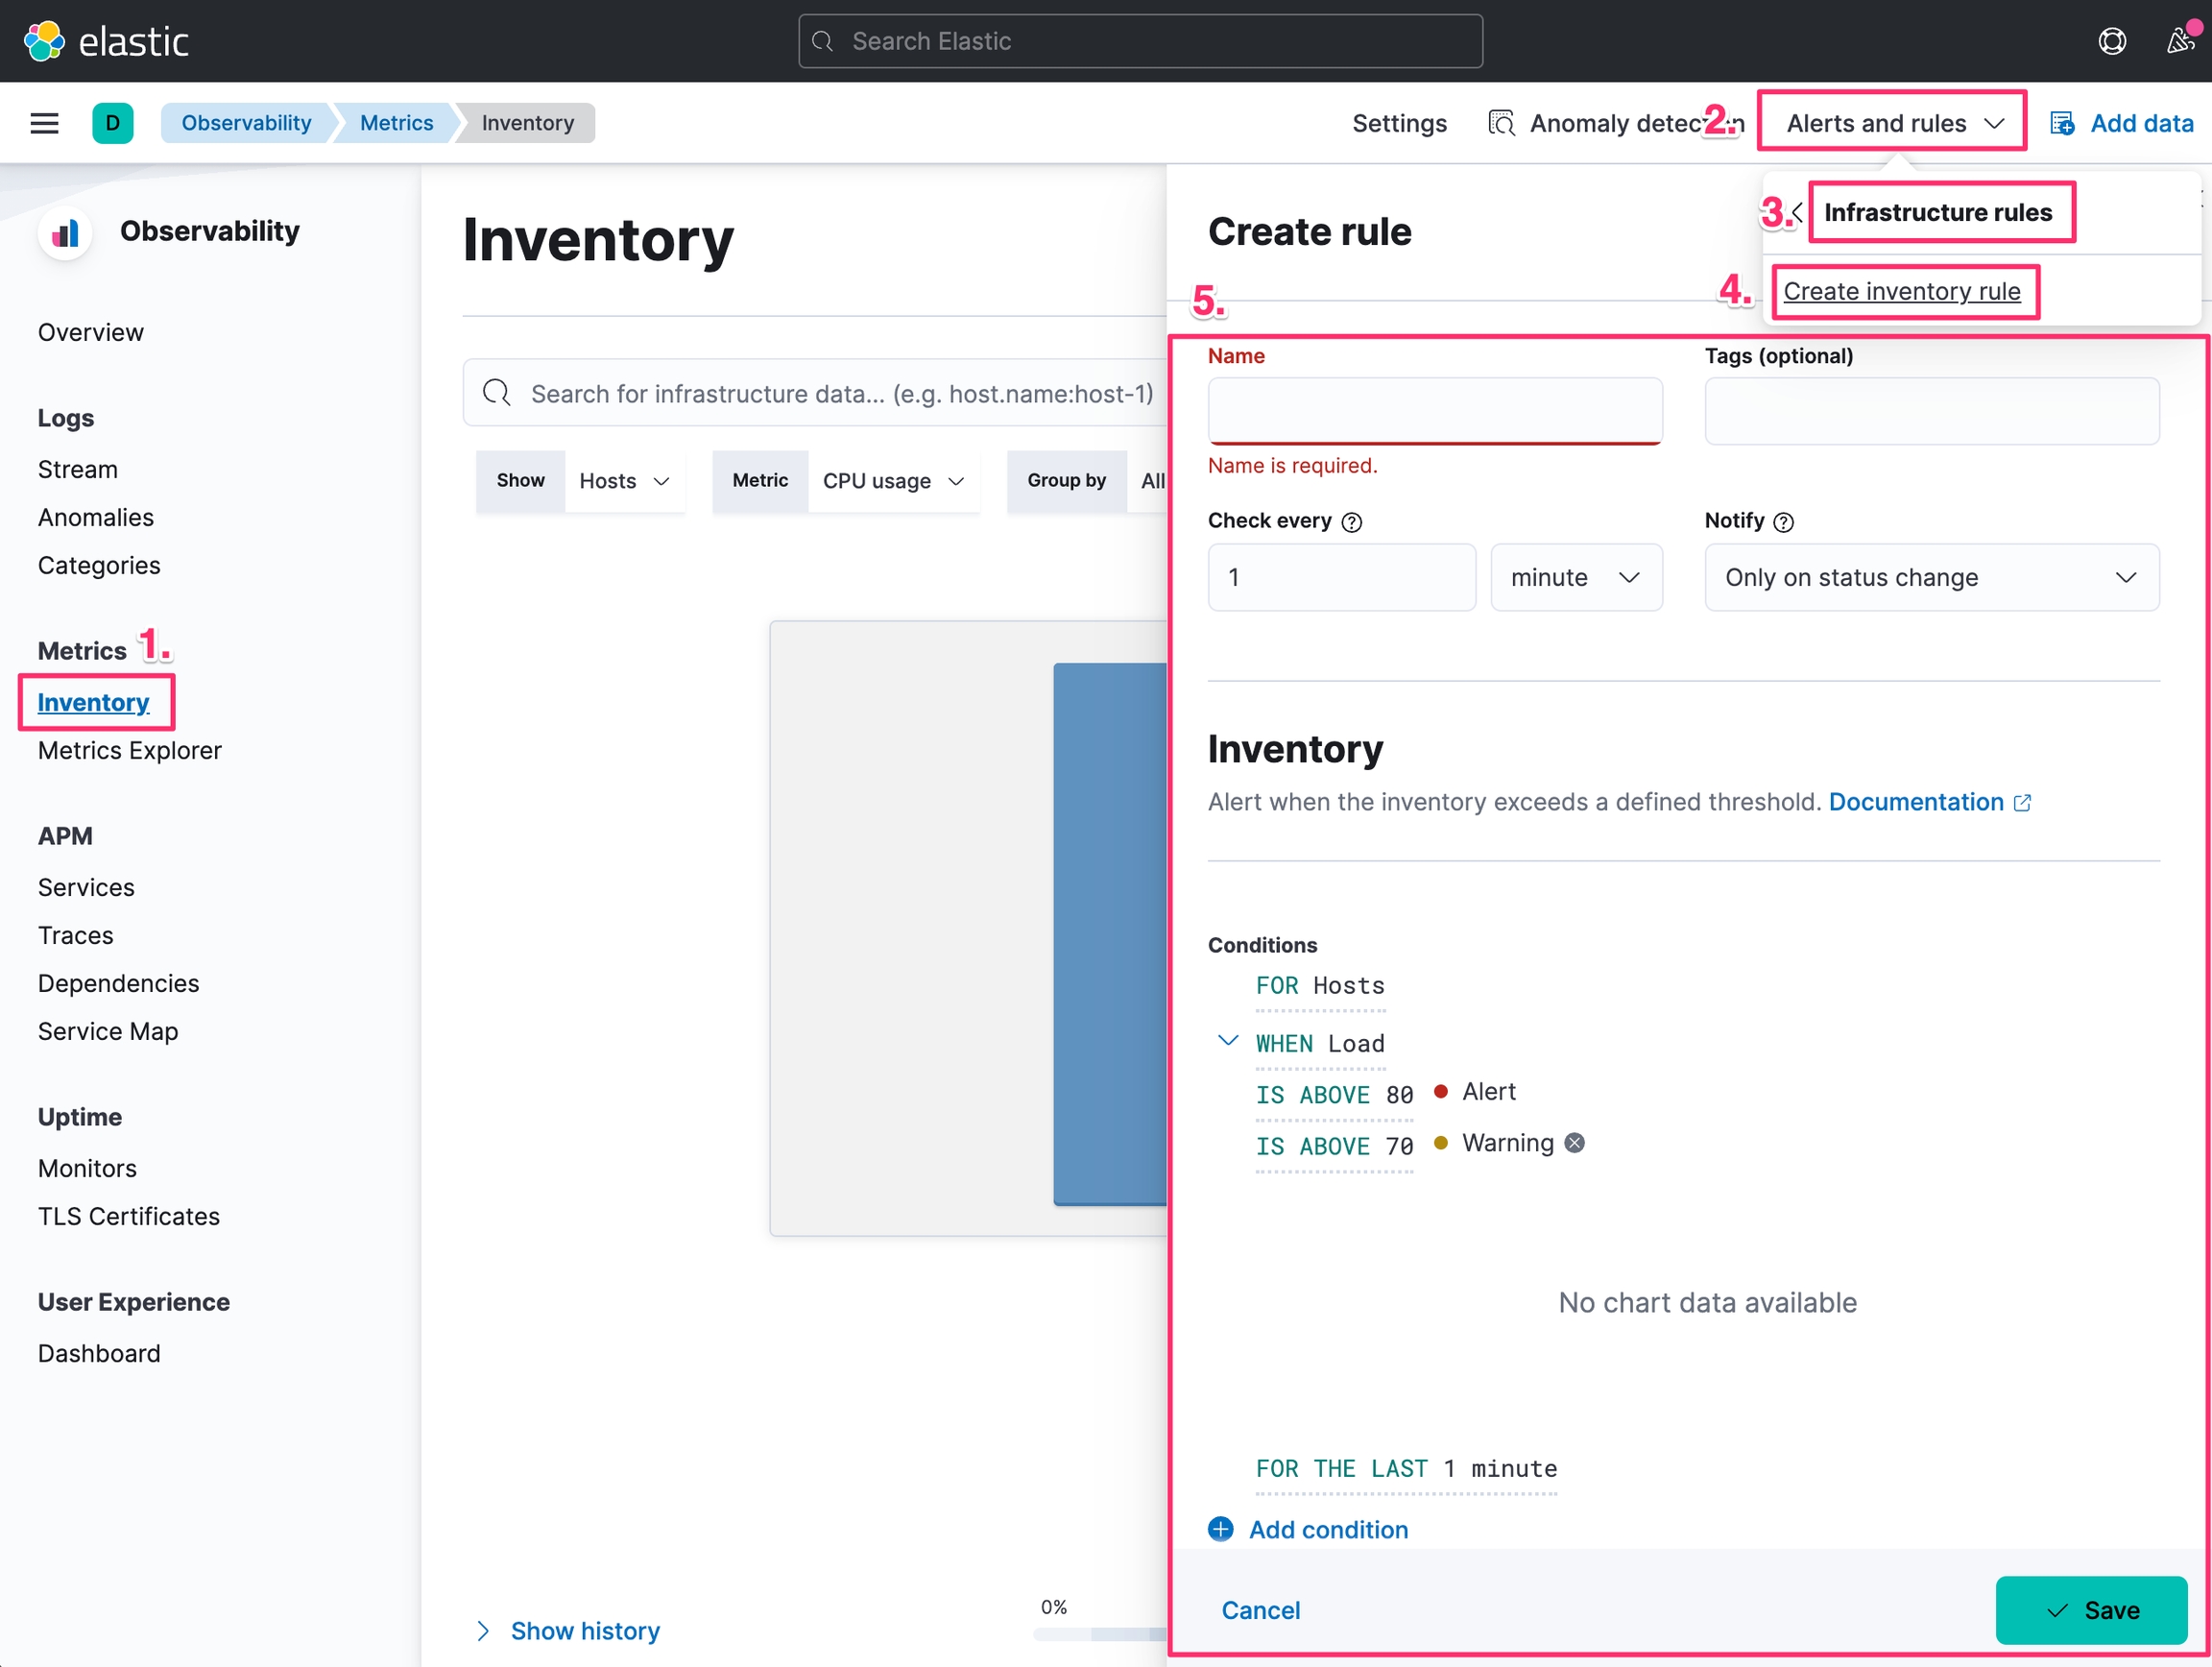This screenshot has height=1667, width=2212.
Task: Open Metrics Explorer in sidebar
Action: tap(130, 750)
